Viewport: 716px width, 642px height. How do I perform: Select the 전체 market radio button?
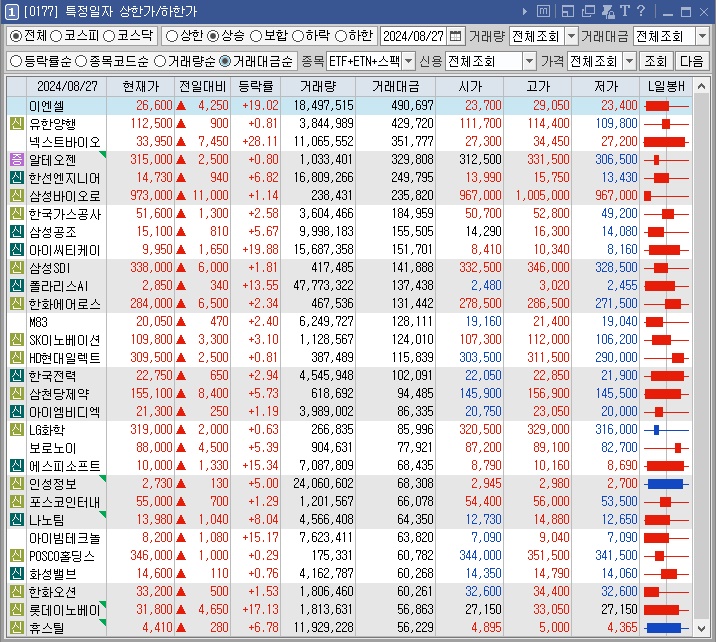pos(16,36)
